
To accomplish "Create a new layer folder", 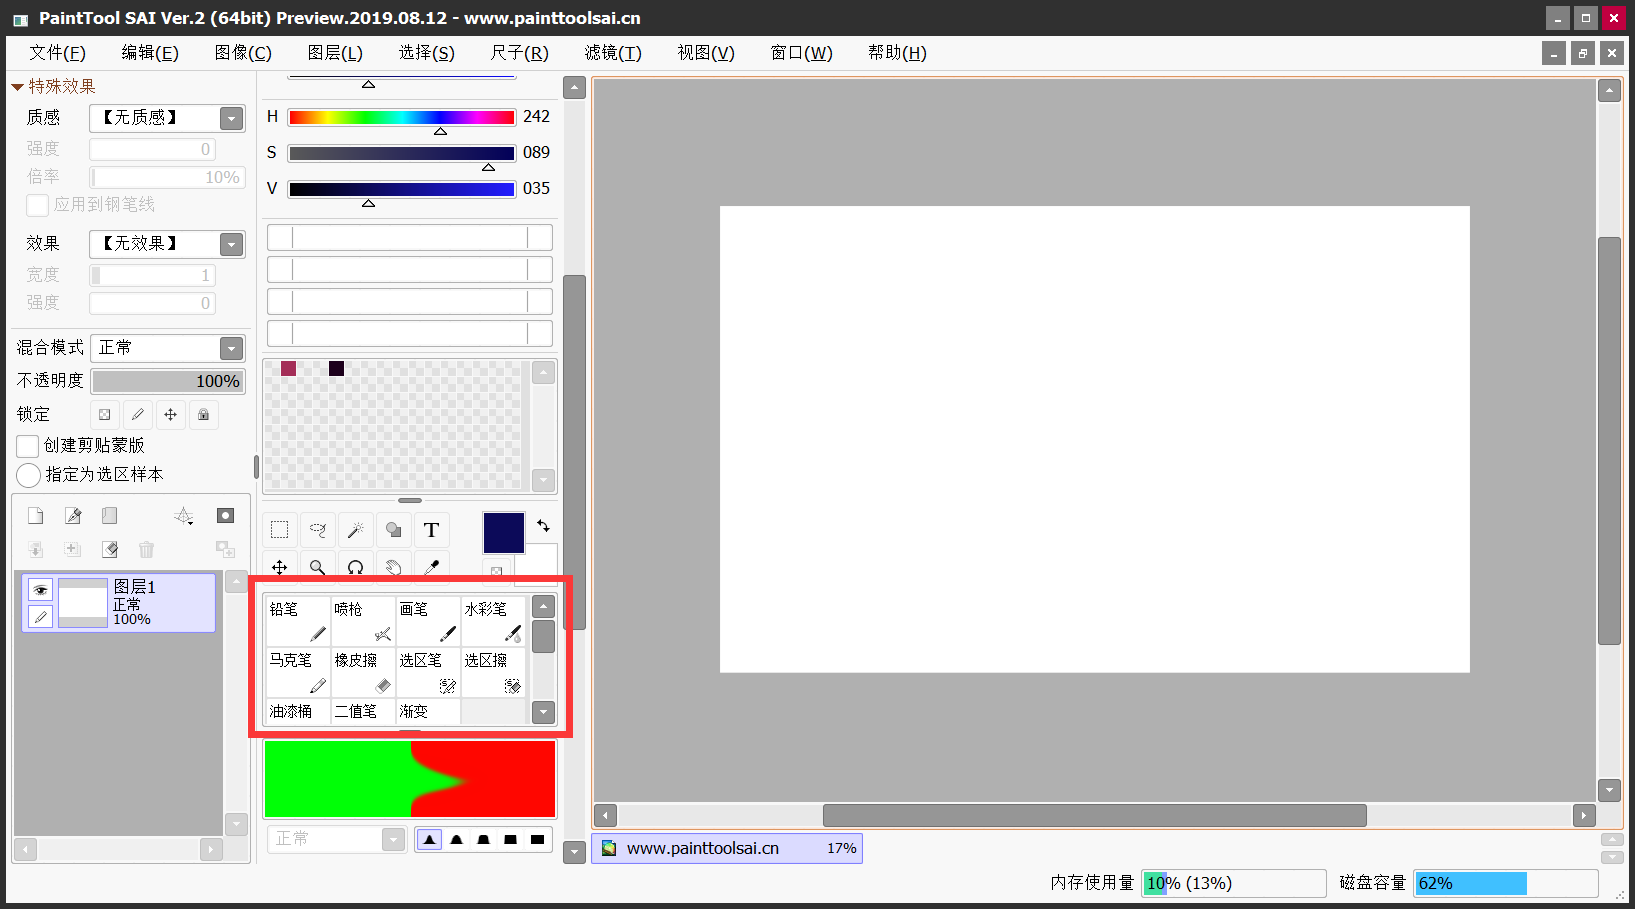I will click(x=109, y=516).
